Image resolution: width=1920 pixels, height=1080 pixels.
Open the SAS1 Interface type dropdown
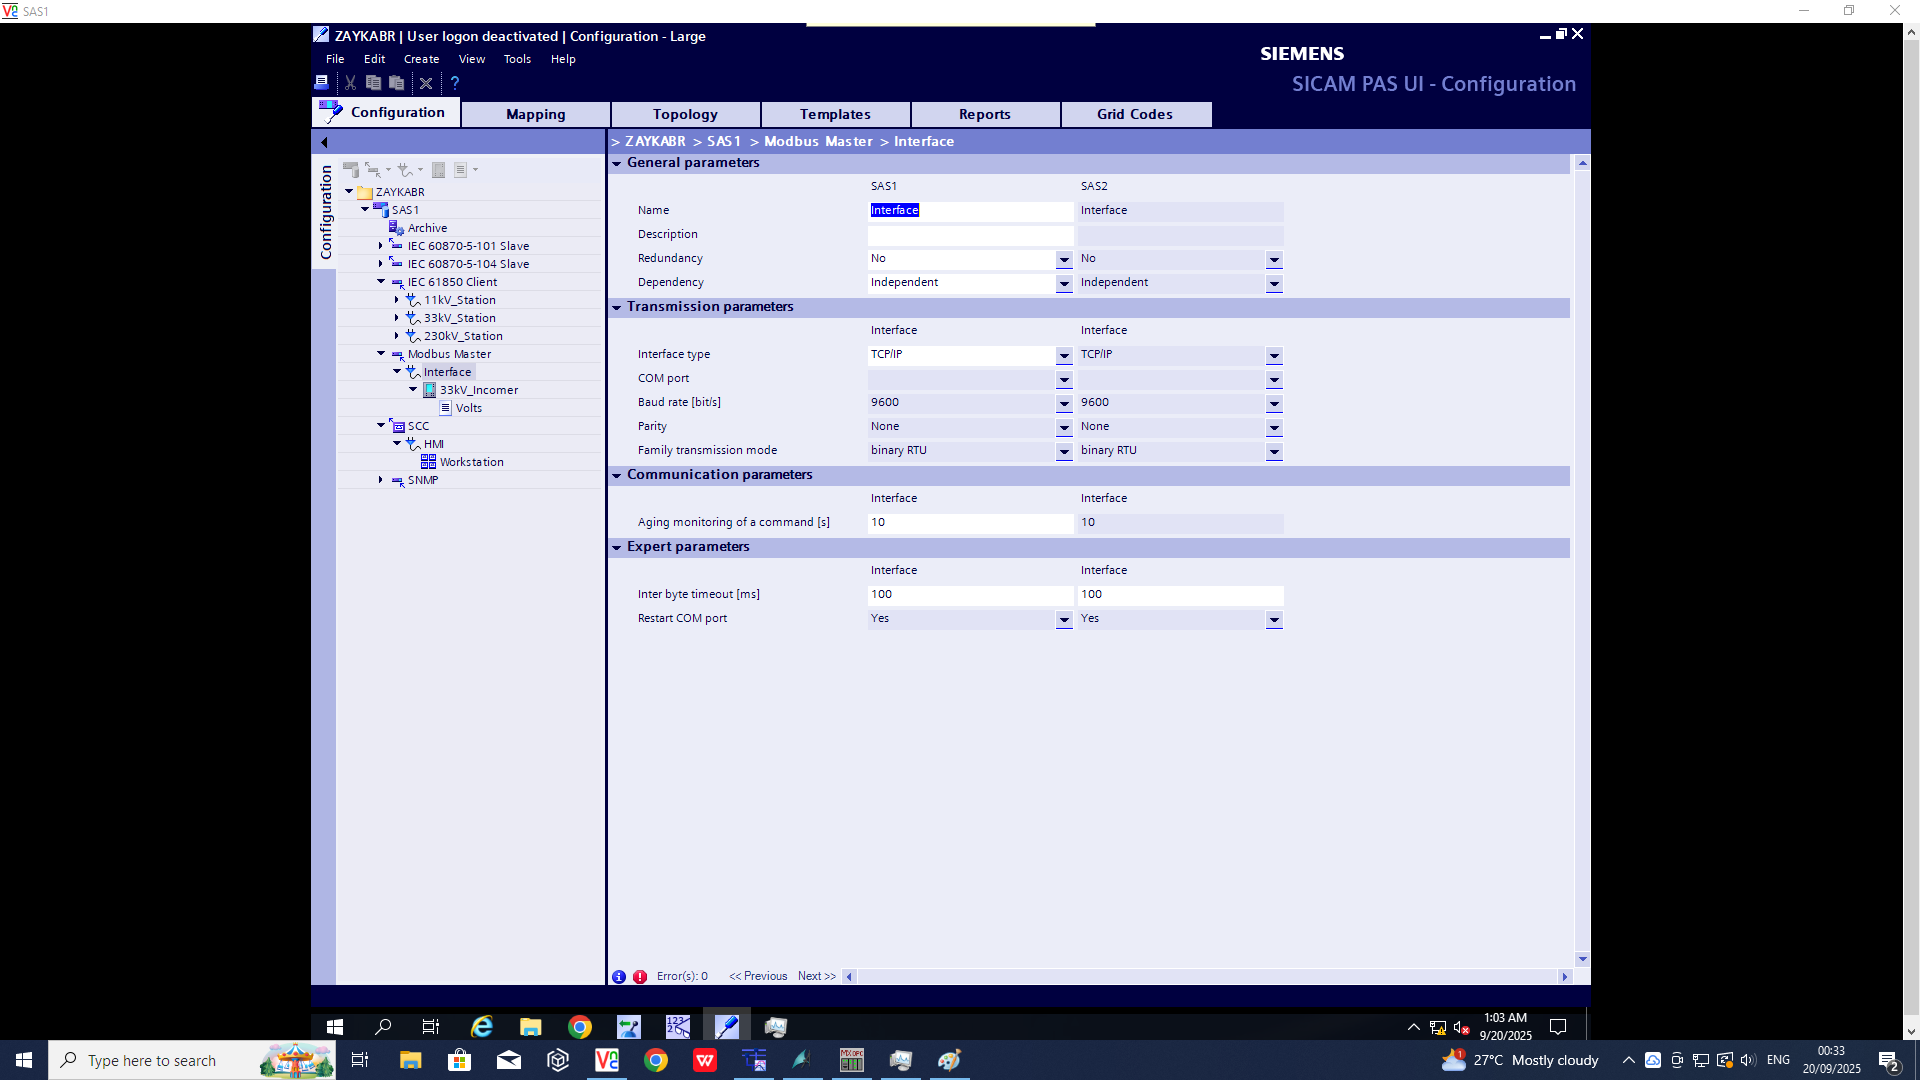point(1064,356)
